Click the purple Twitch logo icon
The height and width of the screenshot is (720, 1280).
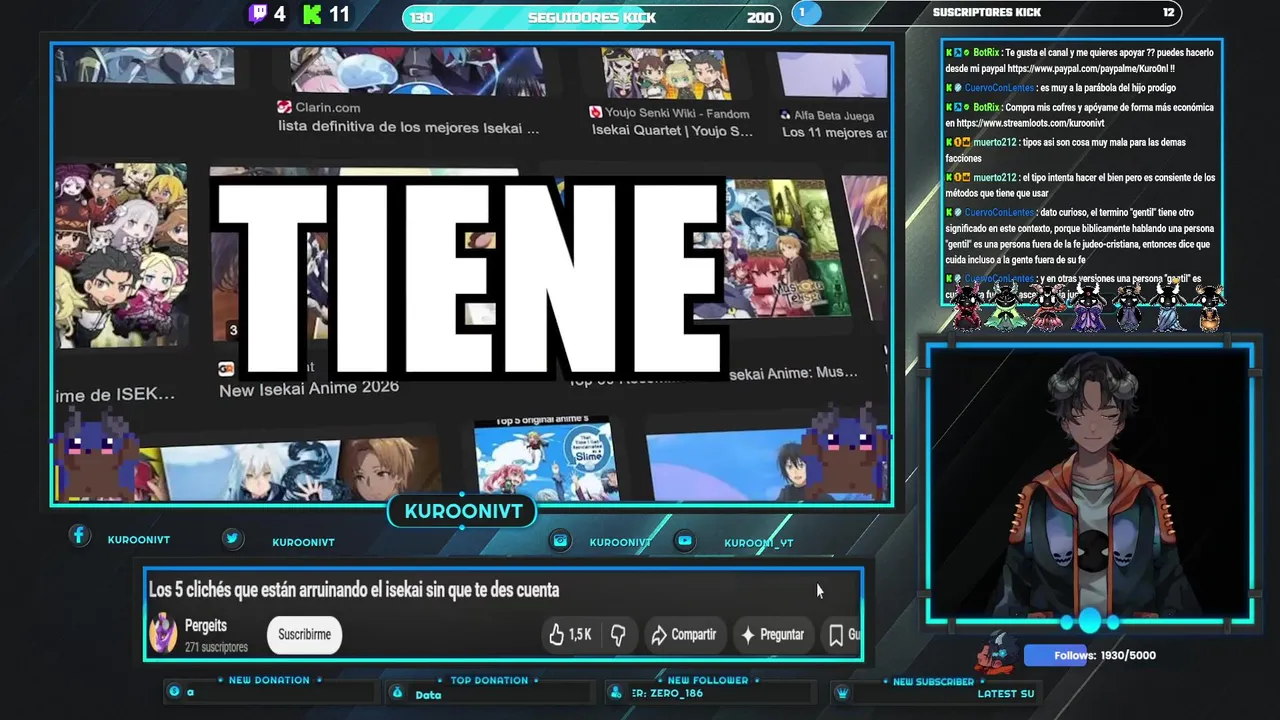(x=258, y=14)
